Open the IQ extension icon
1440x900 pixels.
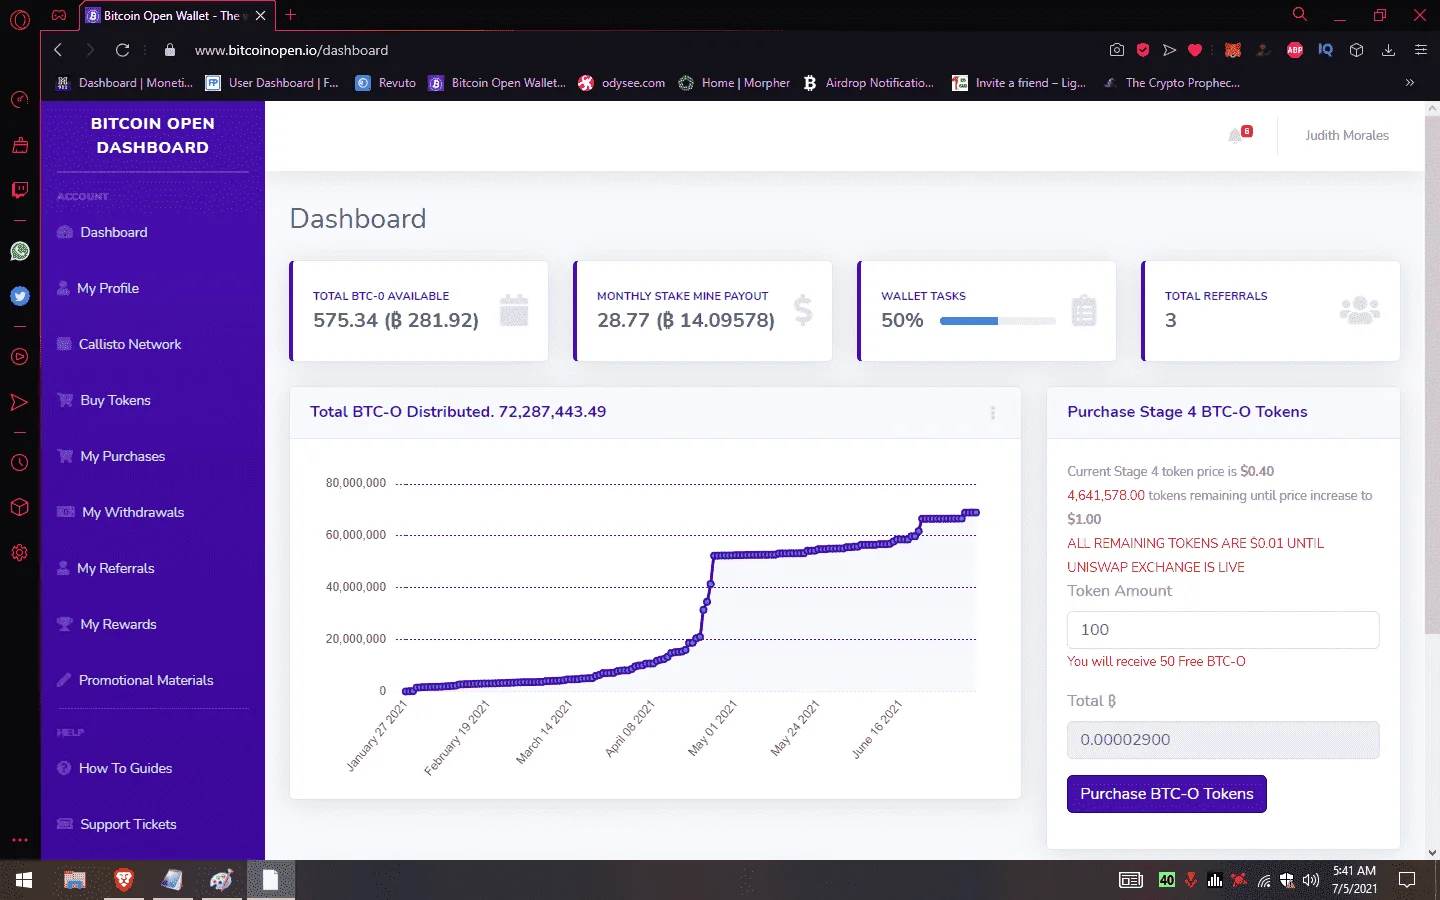[x=1325, y=50]
